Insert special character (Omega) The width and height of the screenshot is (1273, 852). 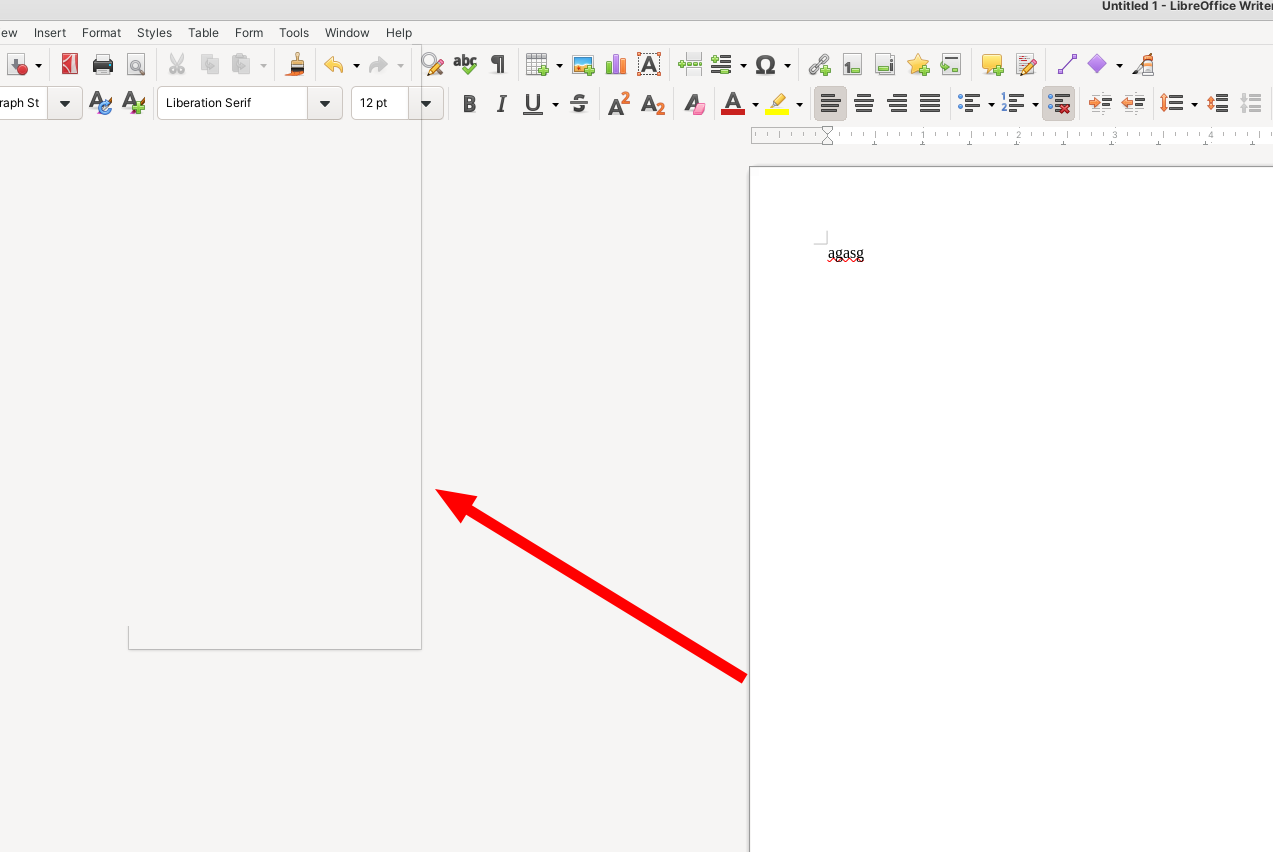[766, 65]
